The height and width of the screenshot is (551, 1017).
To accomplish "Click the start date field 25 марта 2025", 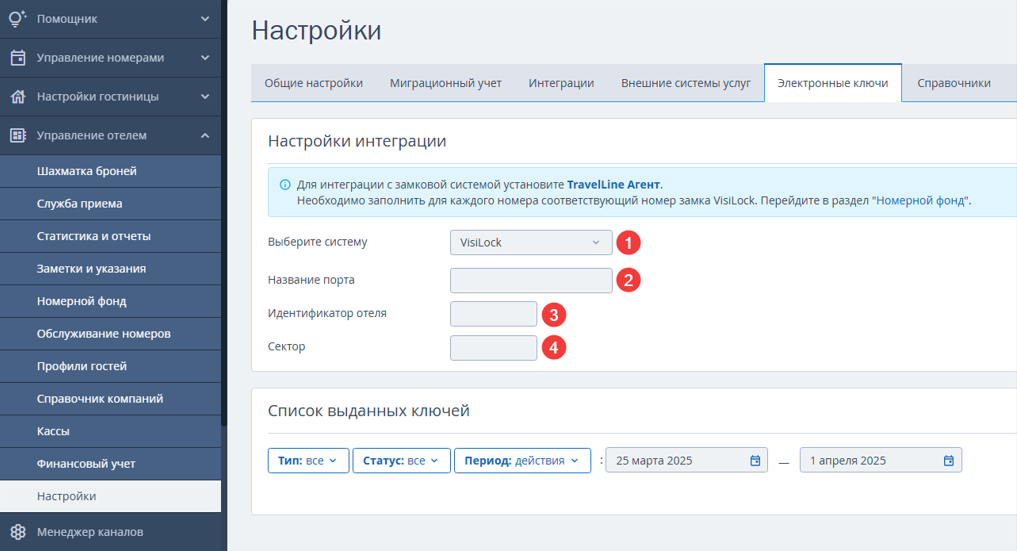I will (x=686, y=460).
